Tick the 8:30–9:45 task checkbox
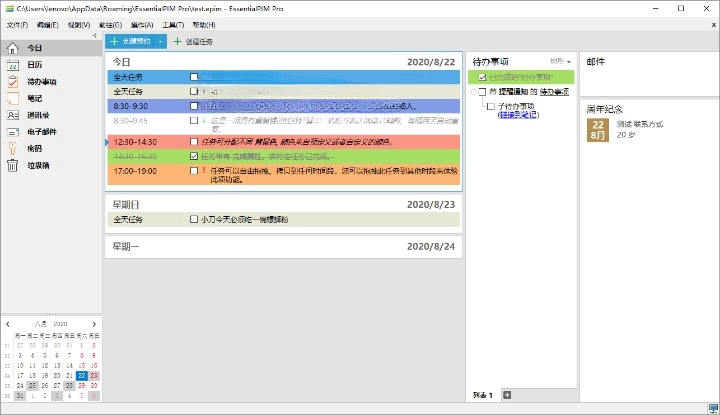Image resolution: width=720 pixels, height=415 pixels. coord(194,120)
